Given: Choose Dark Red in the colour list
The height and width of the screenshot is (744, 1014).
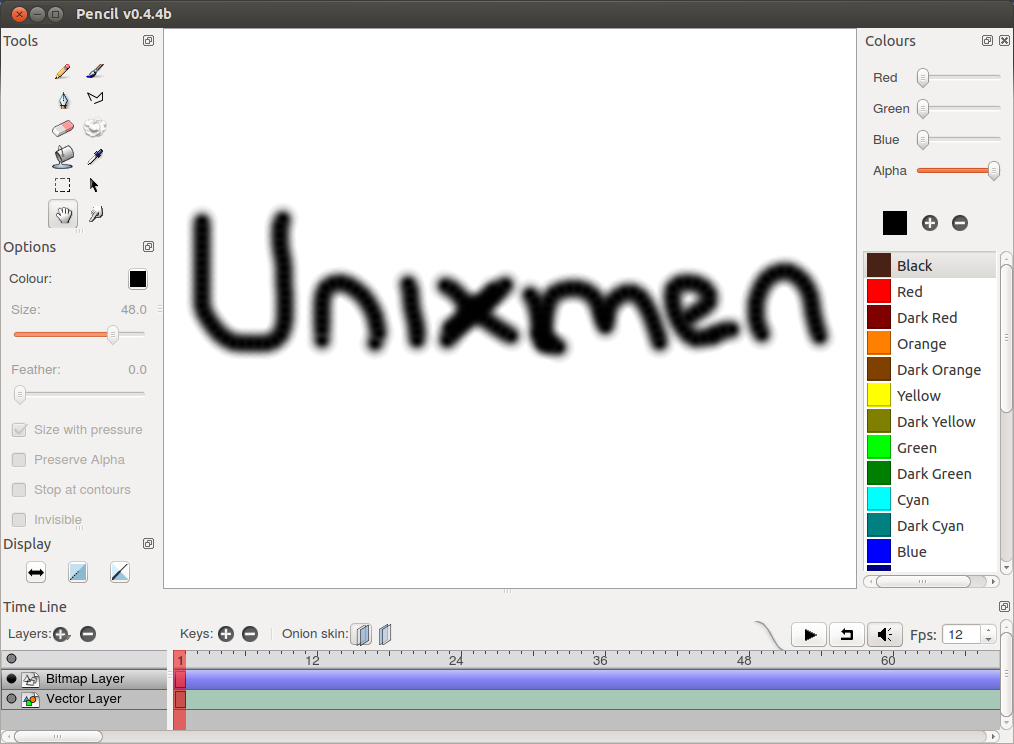Looking at the screenshot, I should 930,318.
